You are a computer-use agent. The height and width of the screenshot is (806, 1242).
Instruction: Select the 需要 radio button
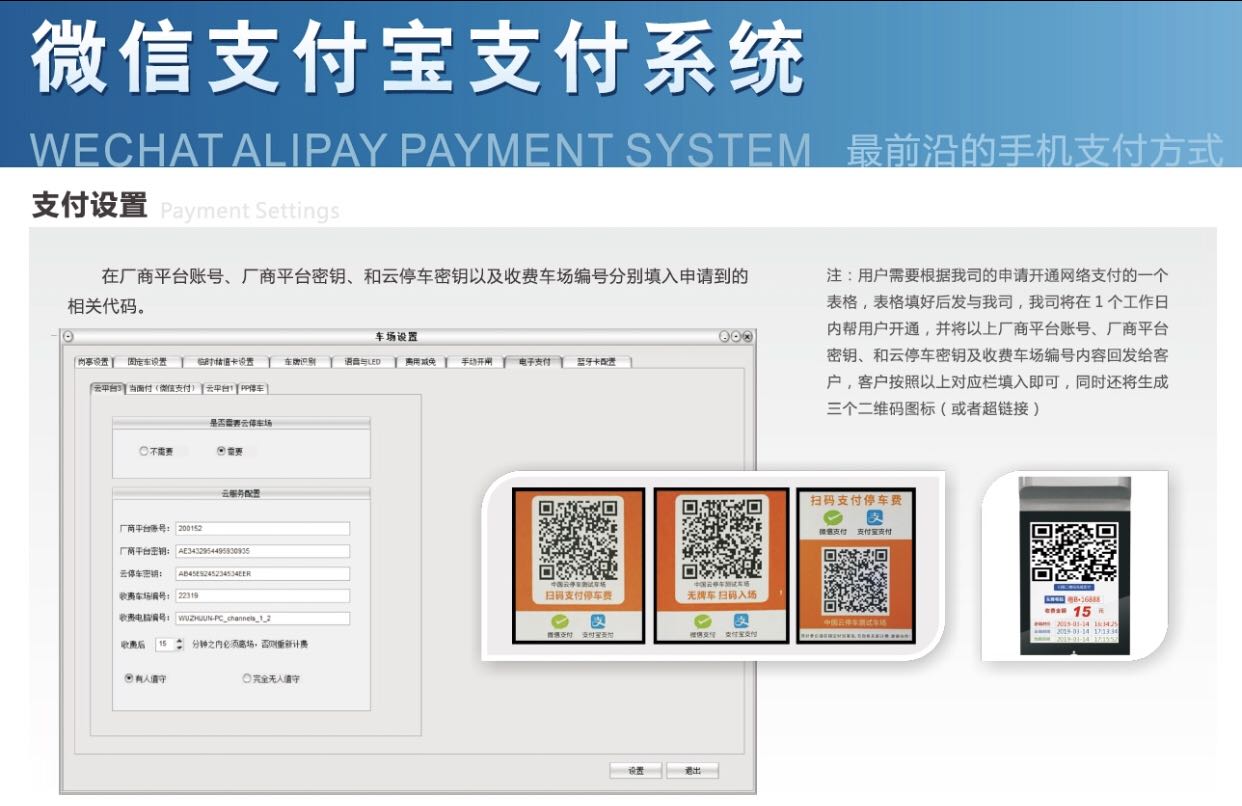(221, 452)
